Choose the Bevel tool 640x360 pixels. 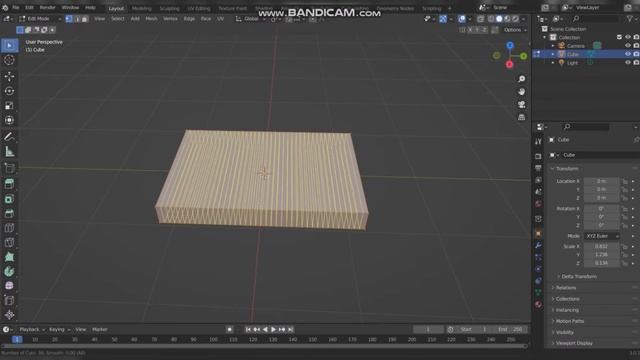9,213
